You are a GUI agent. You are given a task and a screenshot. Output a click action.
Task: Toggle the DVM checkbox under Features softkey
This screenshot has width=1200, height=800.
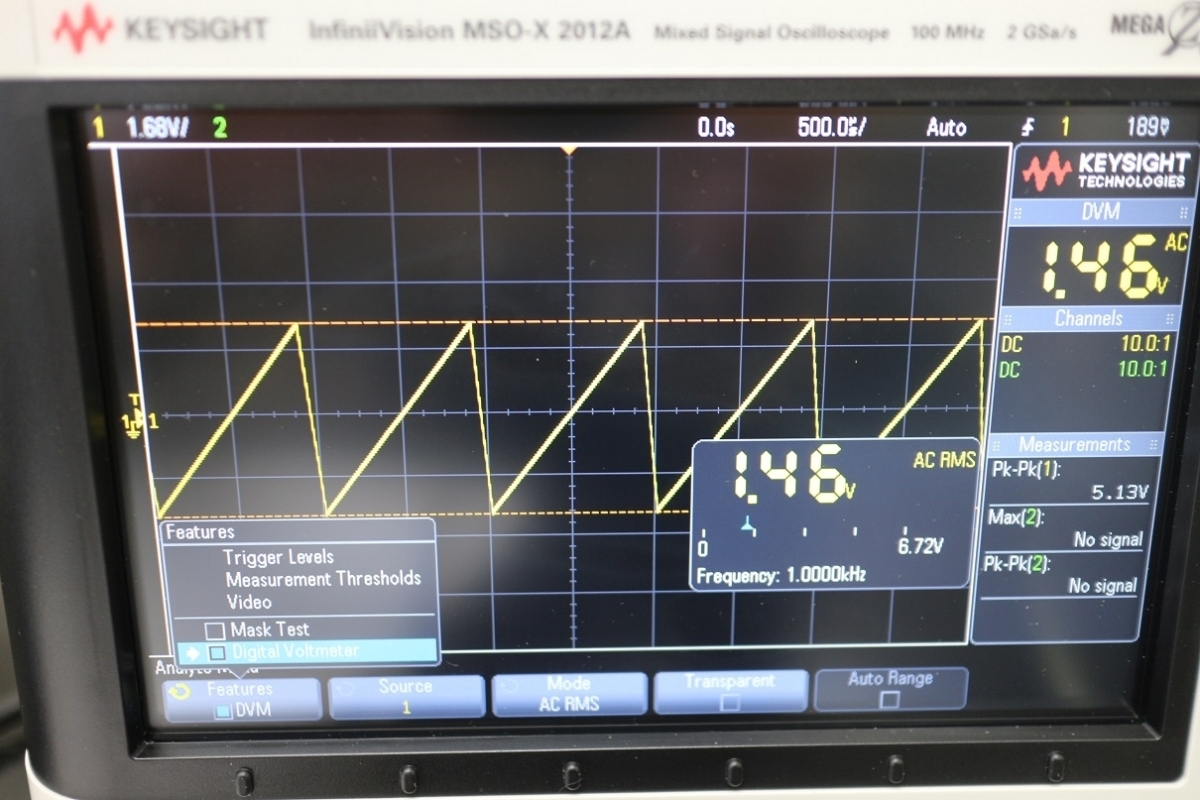(223, 711)
